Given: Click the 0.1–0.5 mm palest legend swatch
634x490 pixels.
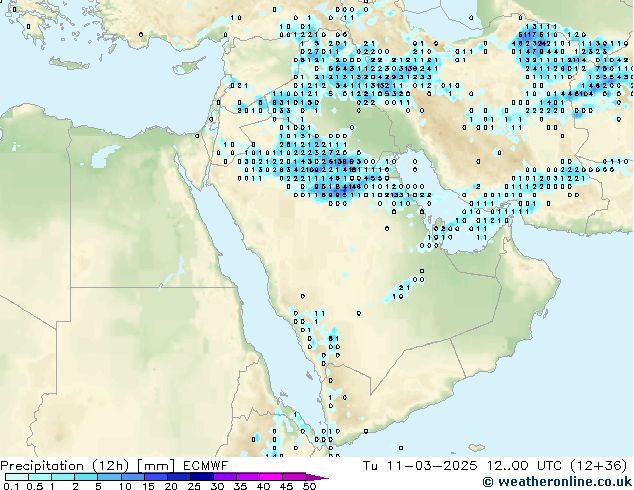Looking at the screenshot, I should [17, 477].
